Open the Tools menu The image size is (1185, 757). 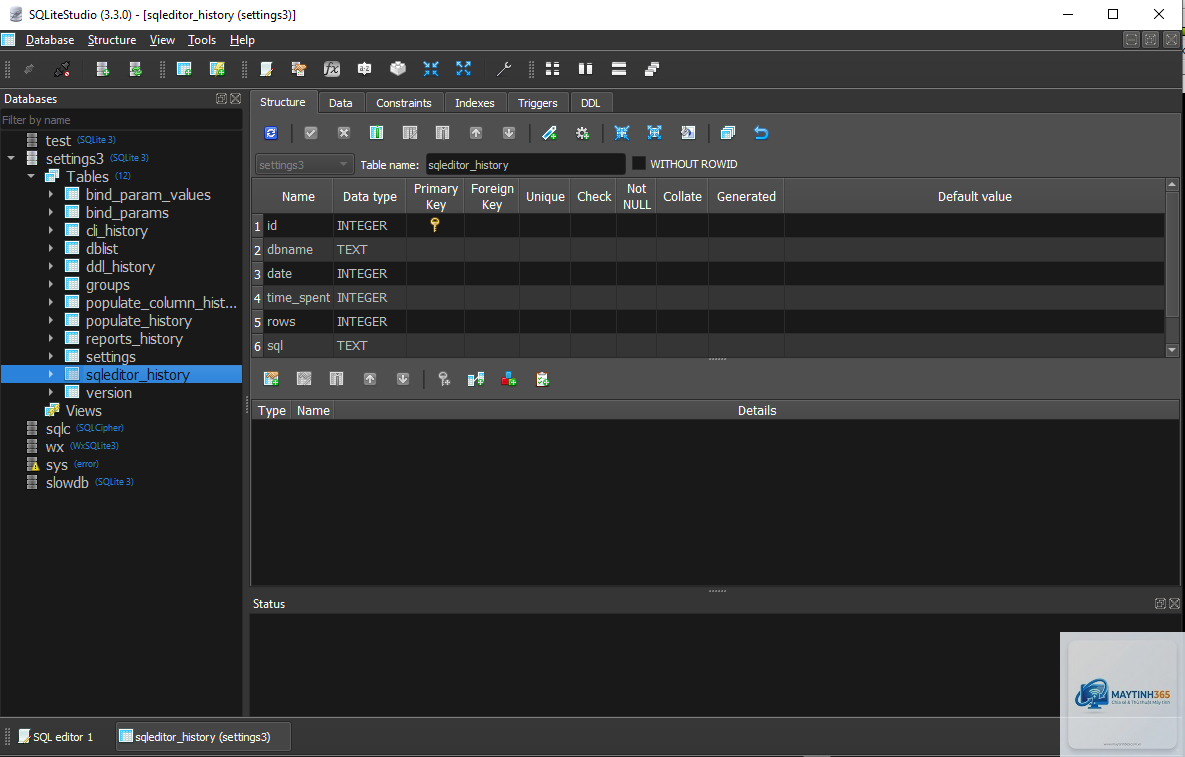pyautogui.click(x=202, y=40)
